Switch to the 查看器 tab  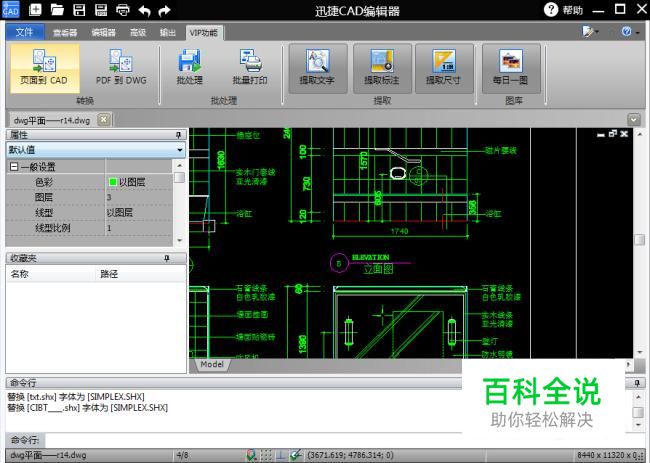[65, 32]
